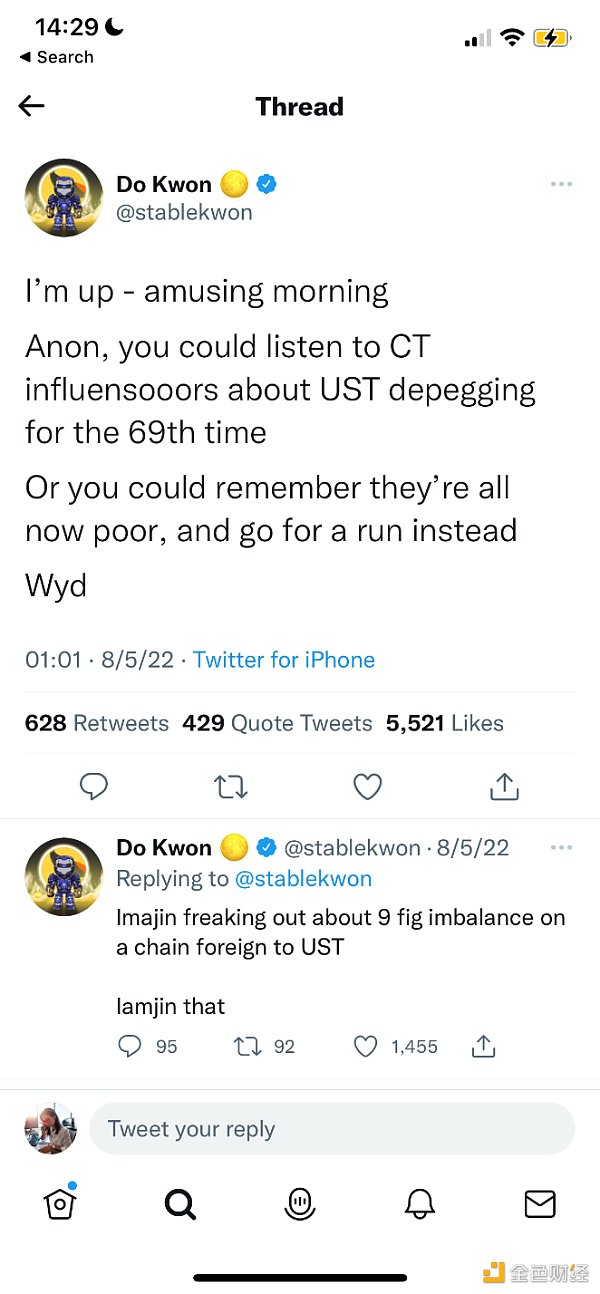Open Do Kwon's profile picture on main tweet

click(64, 197)
